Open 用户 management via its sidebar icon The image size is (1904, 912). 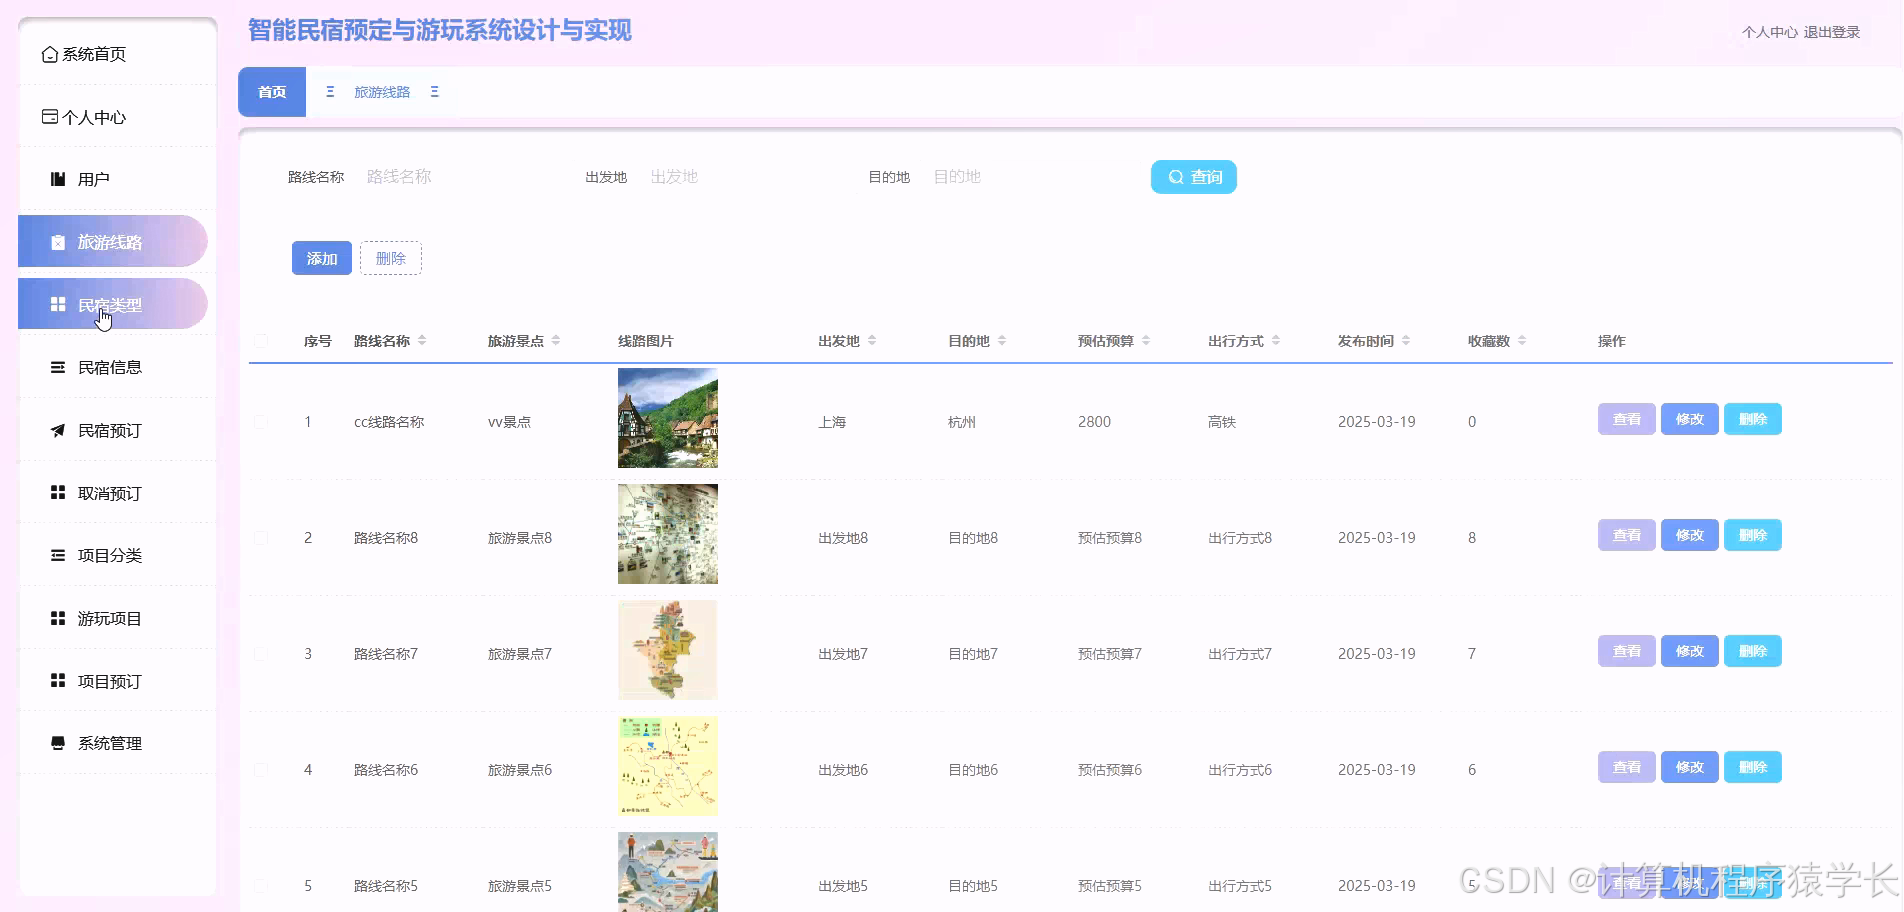pos(55,179)
